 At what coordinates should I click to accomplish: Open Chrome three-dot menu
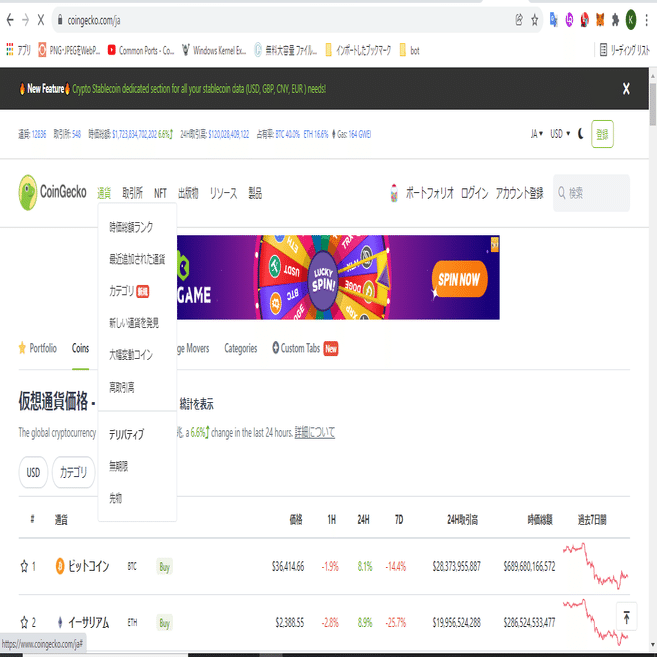(647, 20)
